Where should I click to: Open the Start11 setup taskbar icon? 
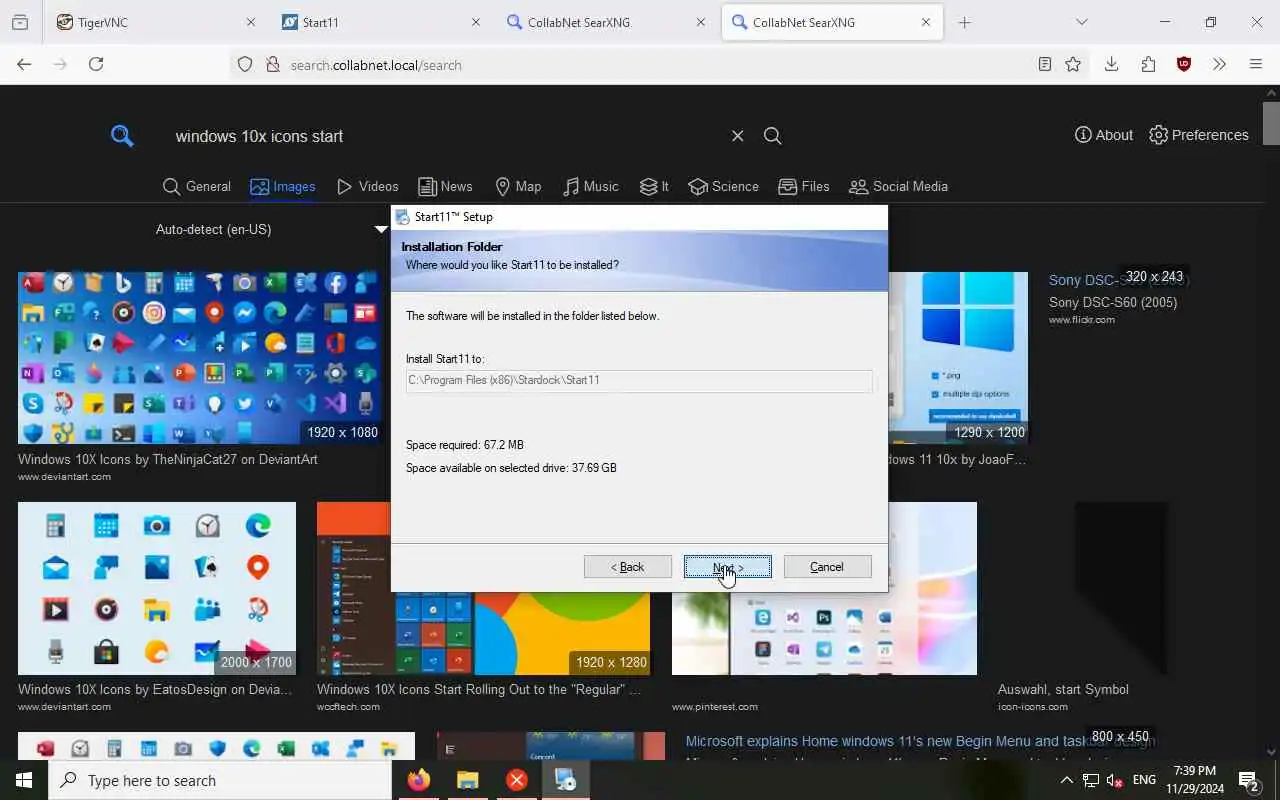[x=566, y=780]
